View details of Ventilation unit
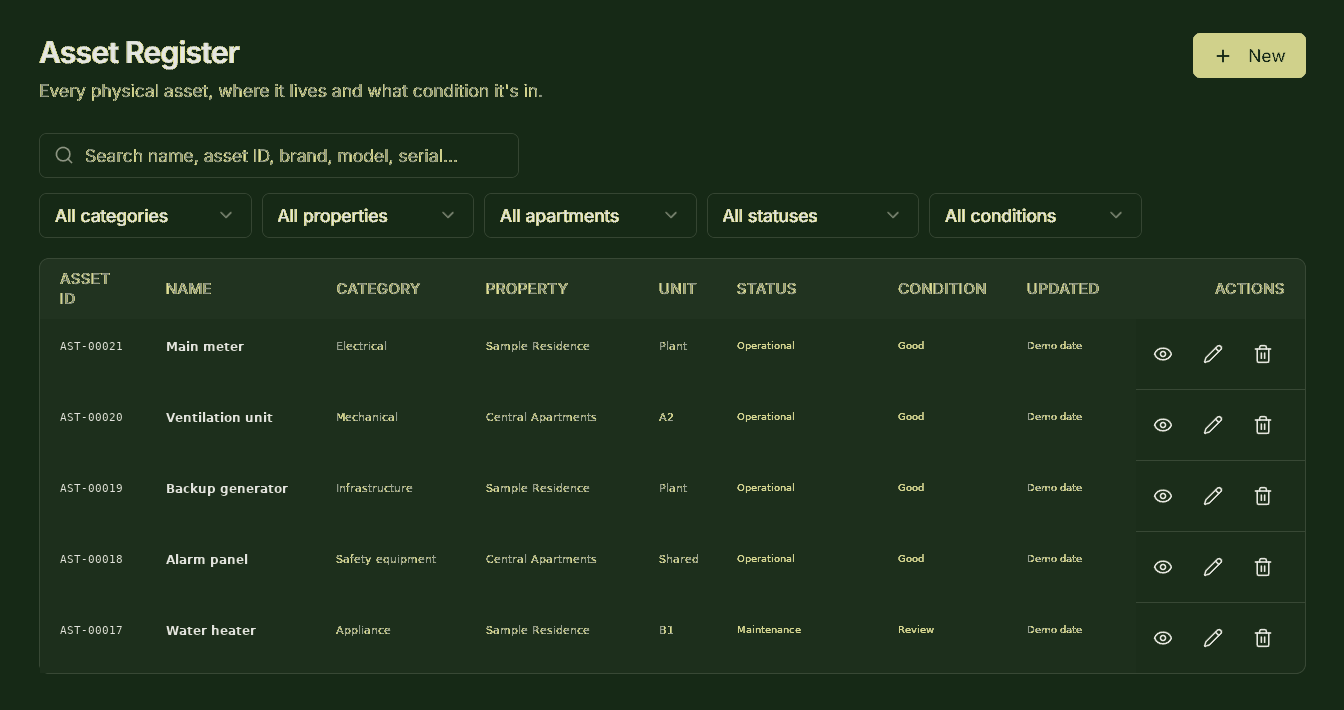The image size is (1344, 710). pyautogui.click(x=1163, y=425)
